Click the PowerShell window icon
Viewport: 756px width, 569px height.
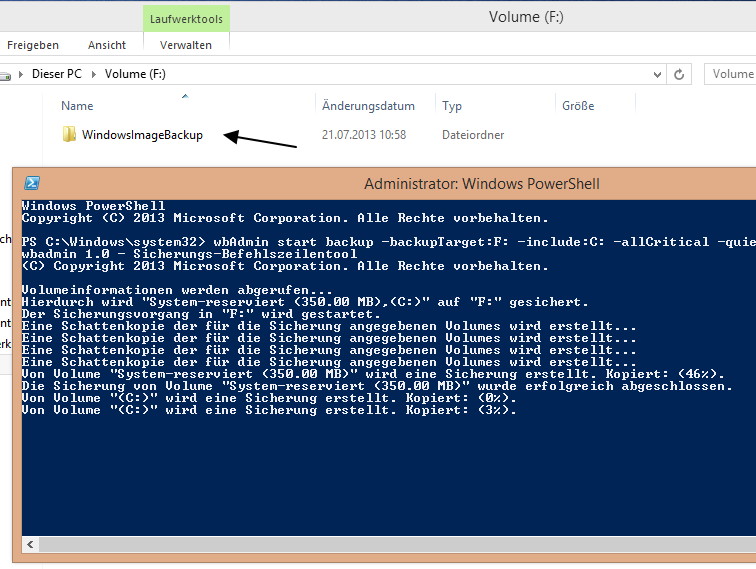[32, 183]
